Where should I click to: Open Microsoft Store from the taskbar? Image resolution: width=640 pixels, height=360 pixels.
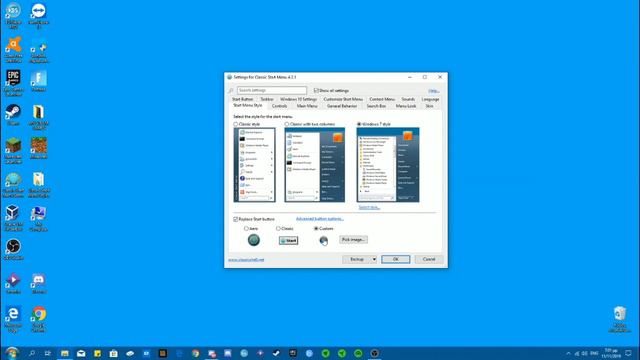point(113,353)
